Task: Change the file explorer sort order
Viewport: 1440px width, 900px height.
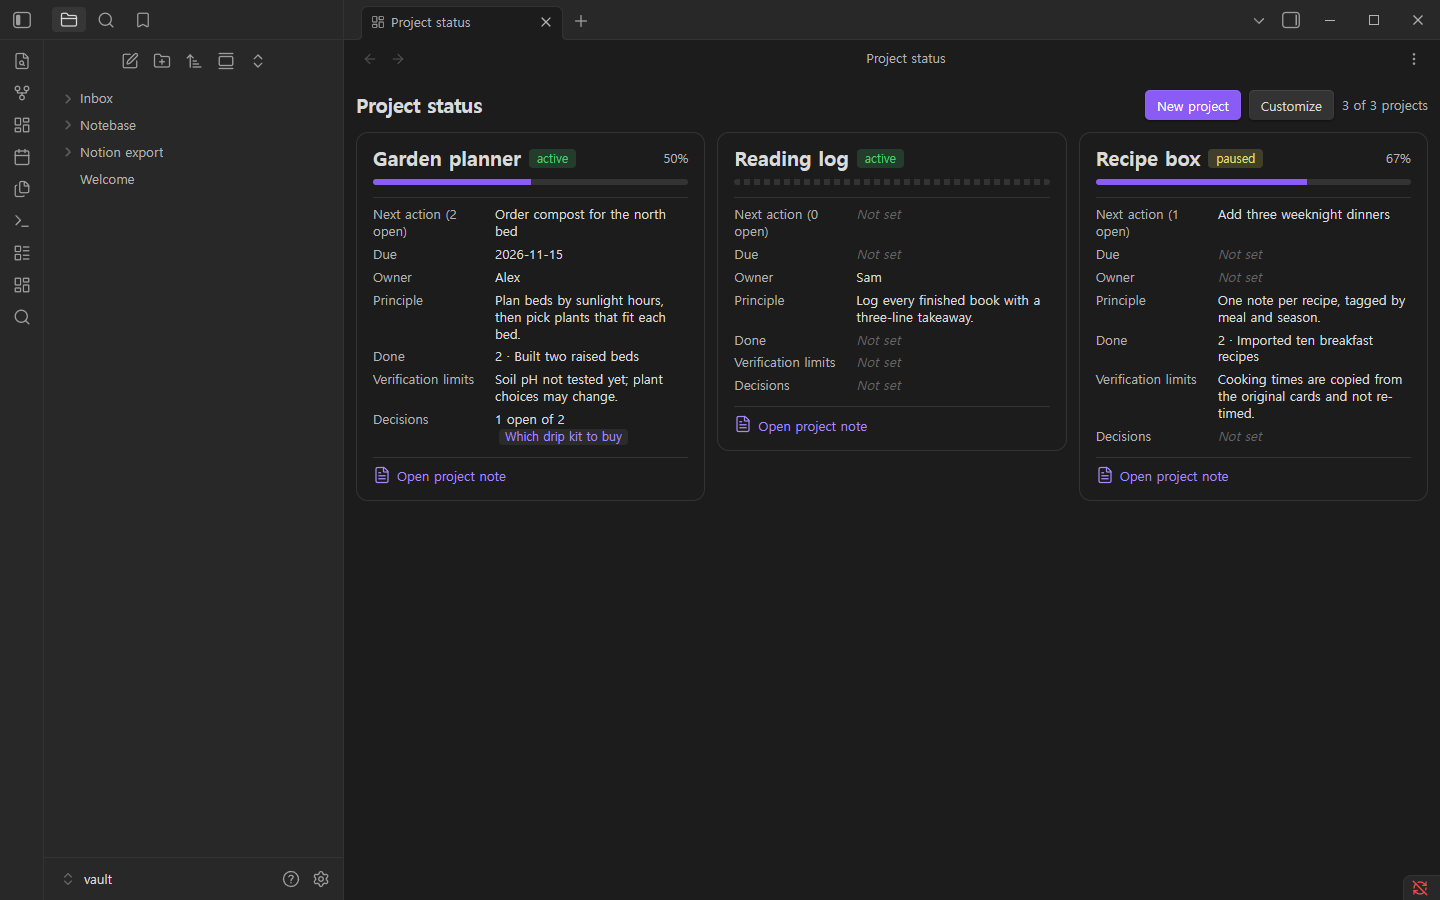Action: (x=194, y=61)
